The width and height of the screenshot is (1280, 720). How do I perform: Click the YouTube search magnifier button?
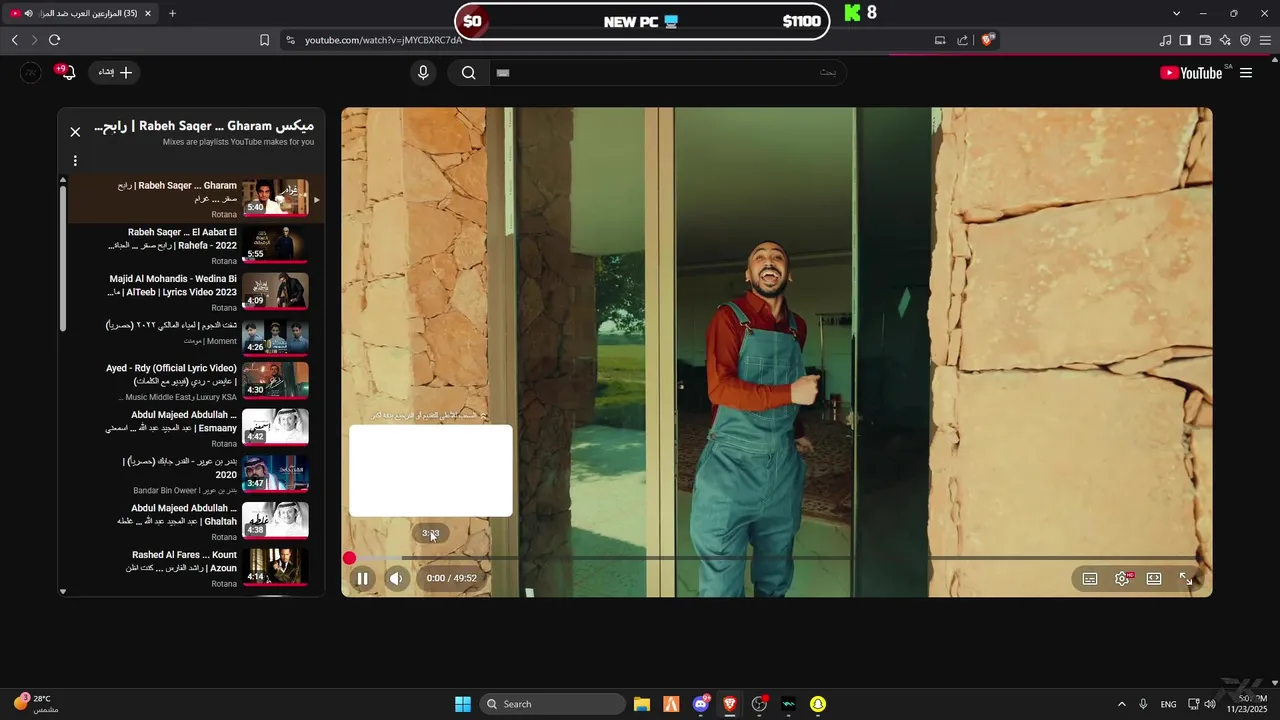pos(468,72)
